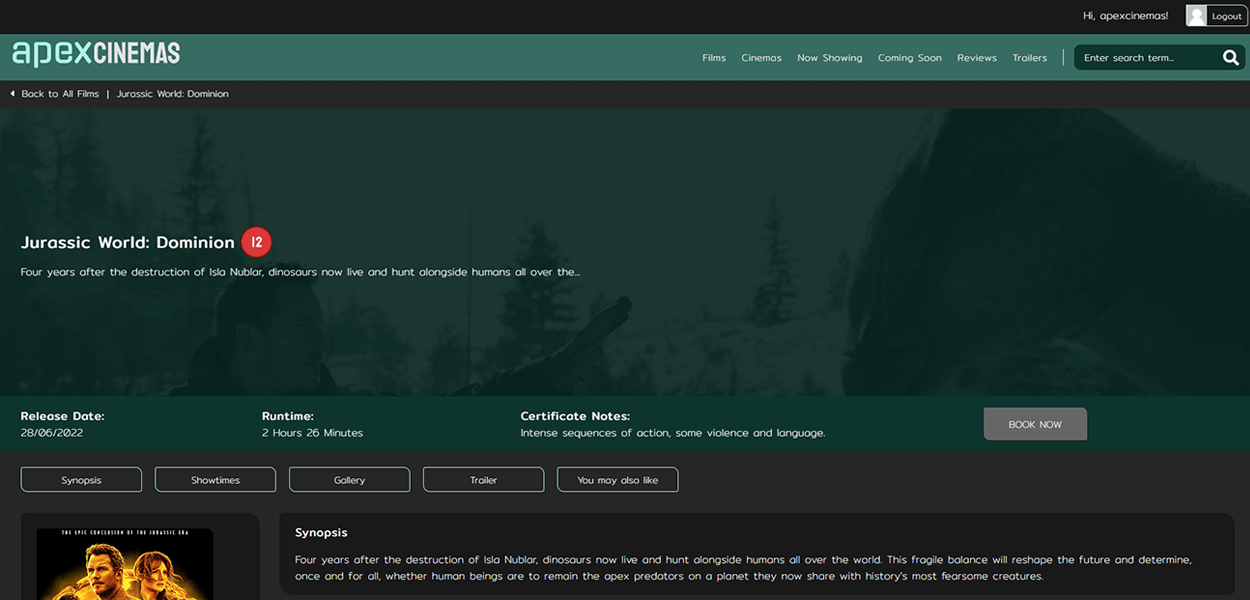Select the Showtimes tab button
Viewport: 1250px width, 600px height.
215,480
